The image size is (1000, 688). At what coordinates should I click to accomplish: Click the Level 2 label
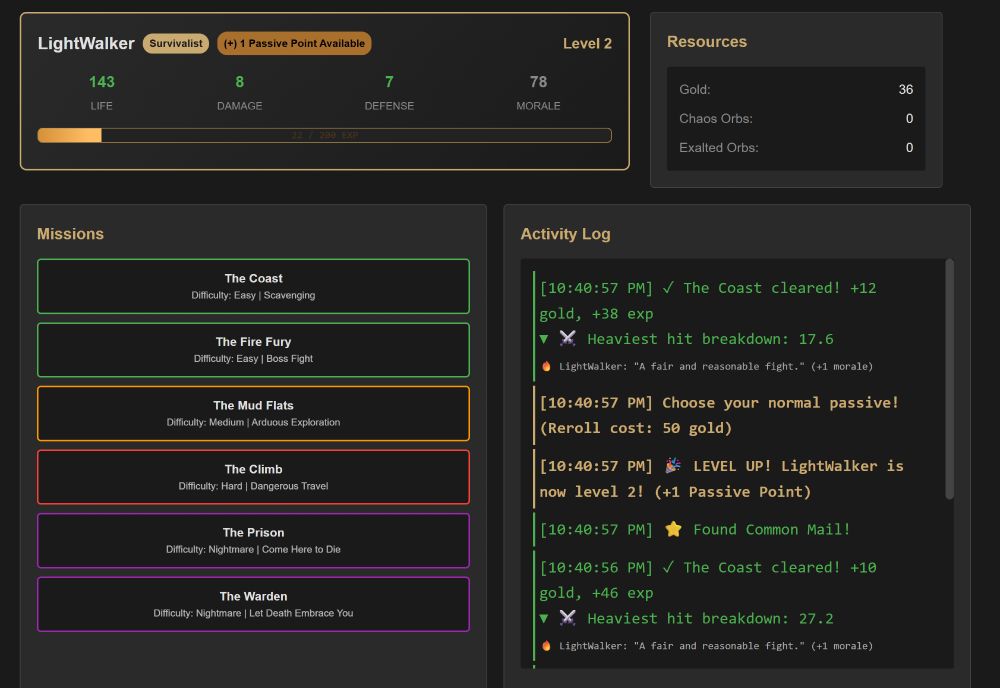click(x=587, y=43)
